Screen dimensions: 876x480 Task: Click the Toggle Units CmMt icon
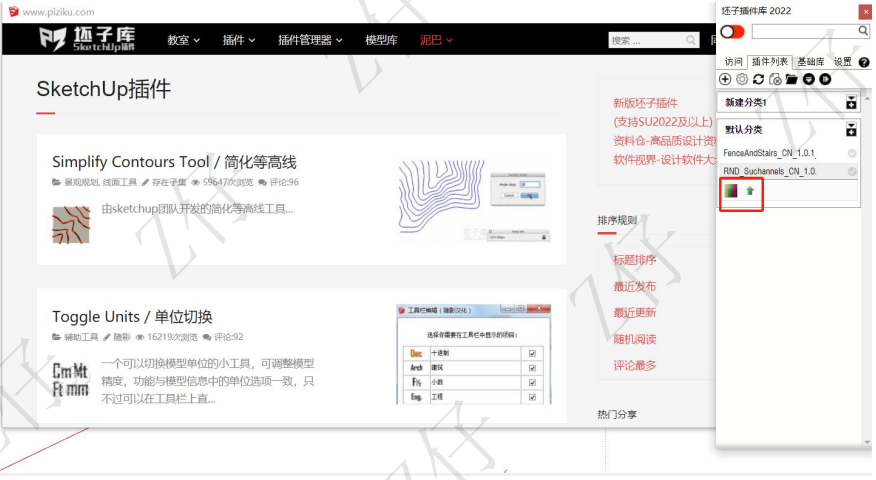click(x=70, y=379)
